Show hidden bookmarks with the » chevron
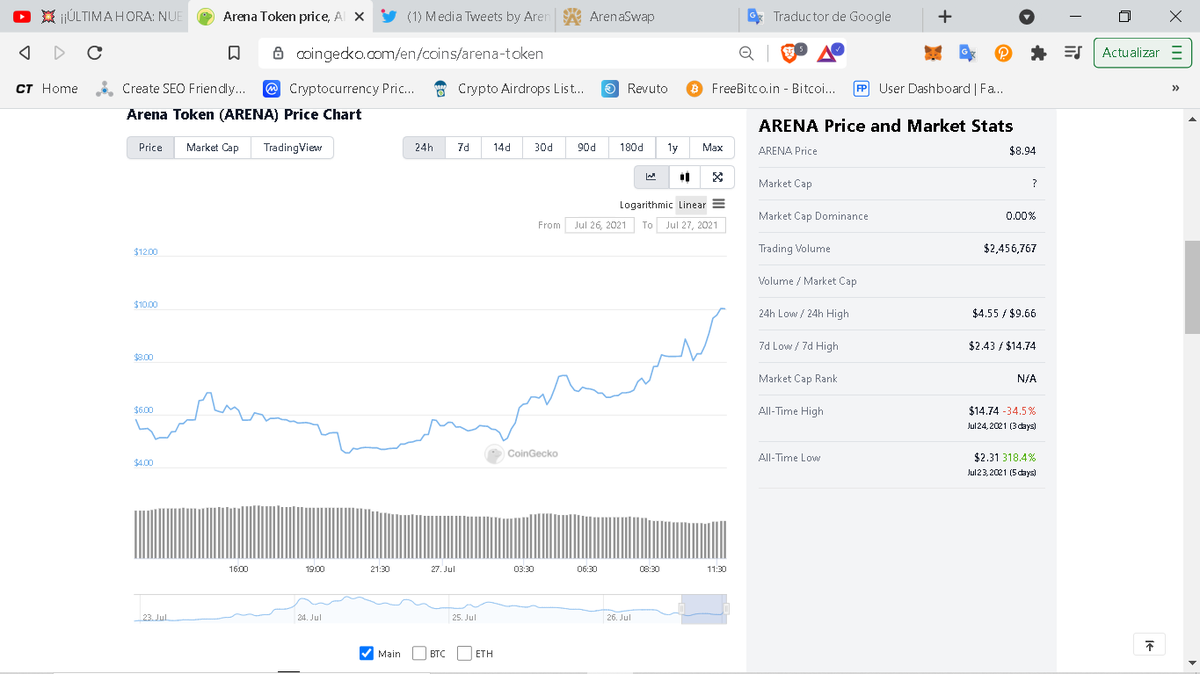1200x674 pixels. [1174, 89]
